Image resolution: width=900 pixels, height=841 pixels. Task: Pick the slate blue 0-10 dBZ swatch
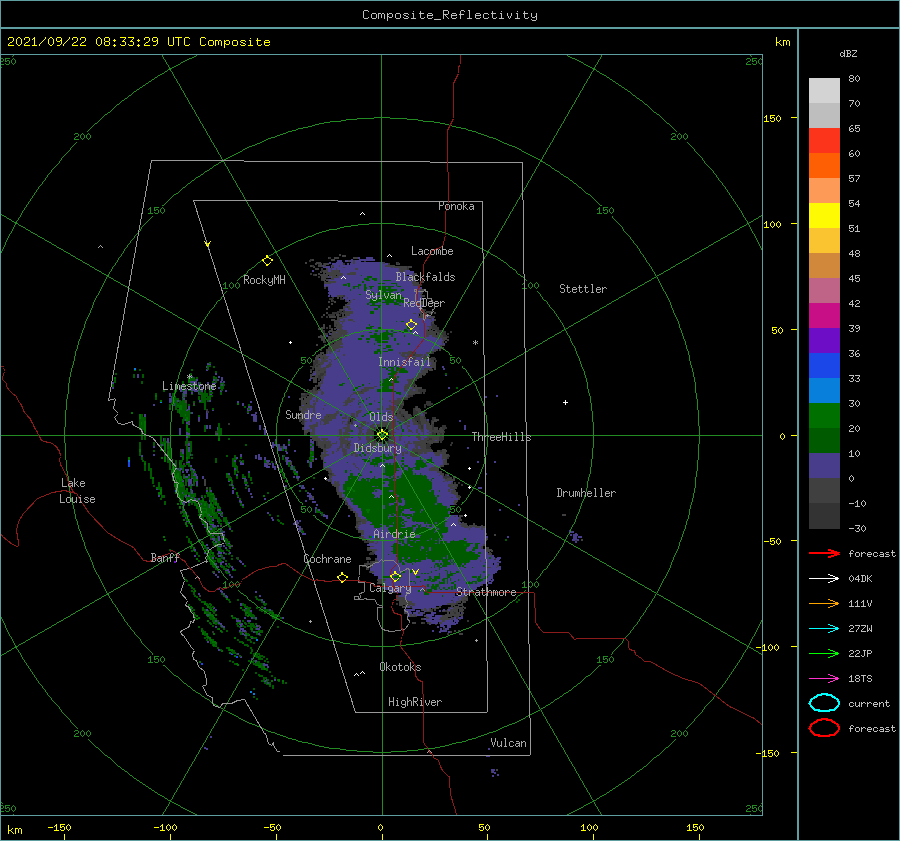click(x=824, y=466)
